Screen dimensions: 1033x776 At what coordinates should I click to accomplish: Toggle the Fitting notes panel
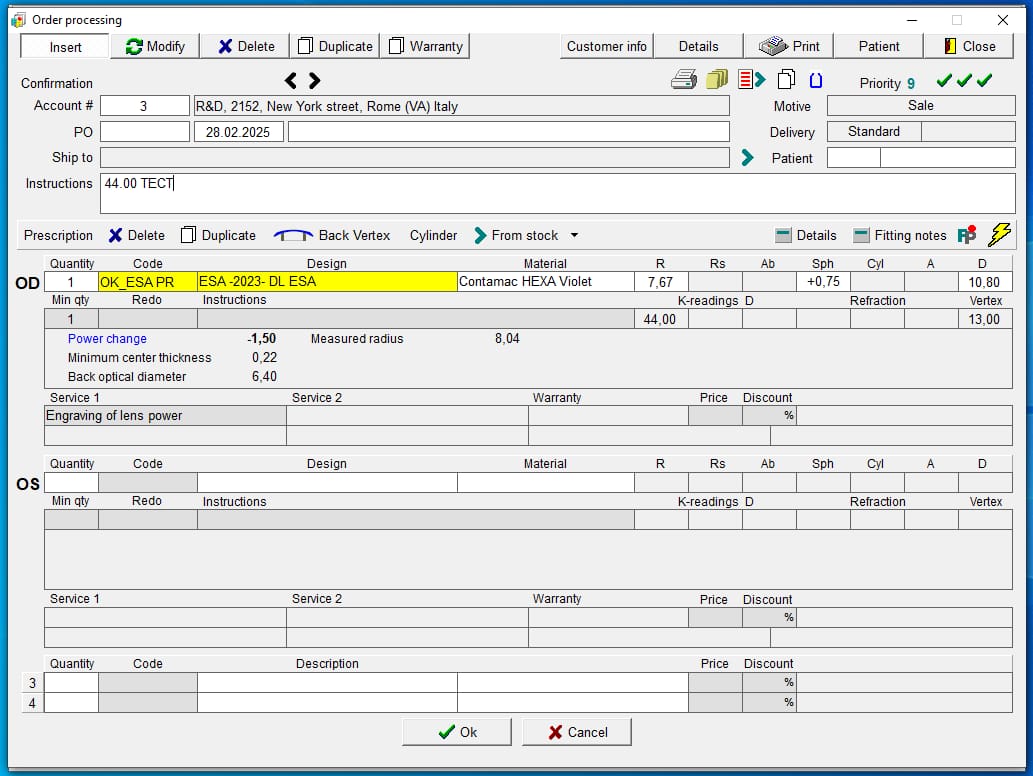click(x=900, y=235)
